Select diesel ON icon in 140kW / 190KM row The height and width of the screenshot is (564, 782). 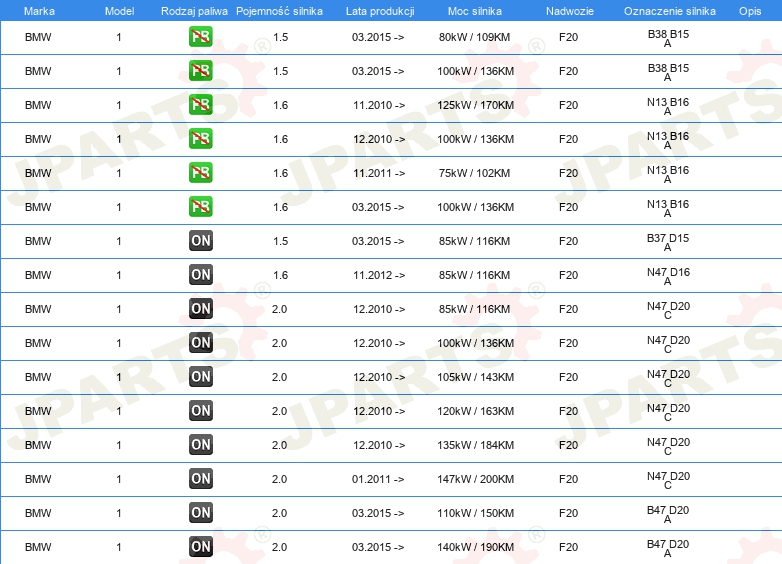pos(200,547)
